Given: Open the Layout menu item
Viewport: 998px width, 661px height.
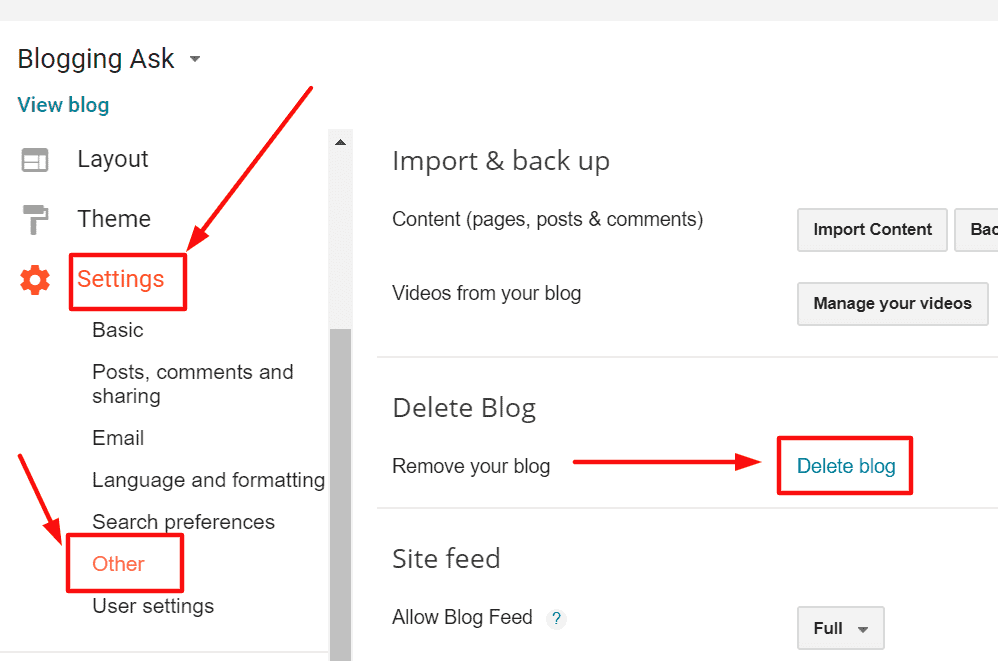Looking at the screenshot, I should pos(113,159).
